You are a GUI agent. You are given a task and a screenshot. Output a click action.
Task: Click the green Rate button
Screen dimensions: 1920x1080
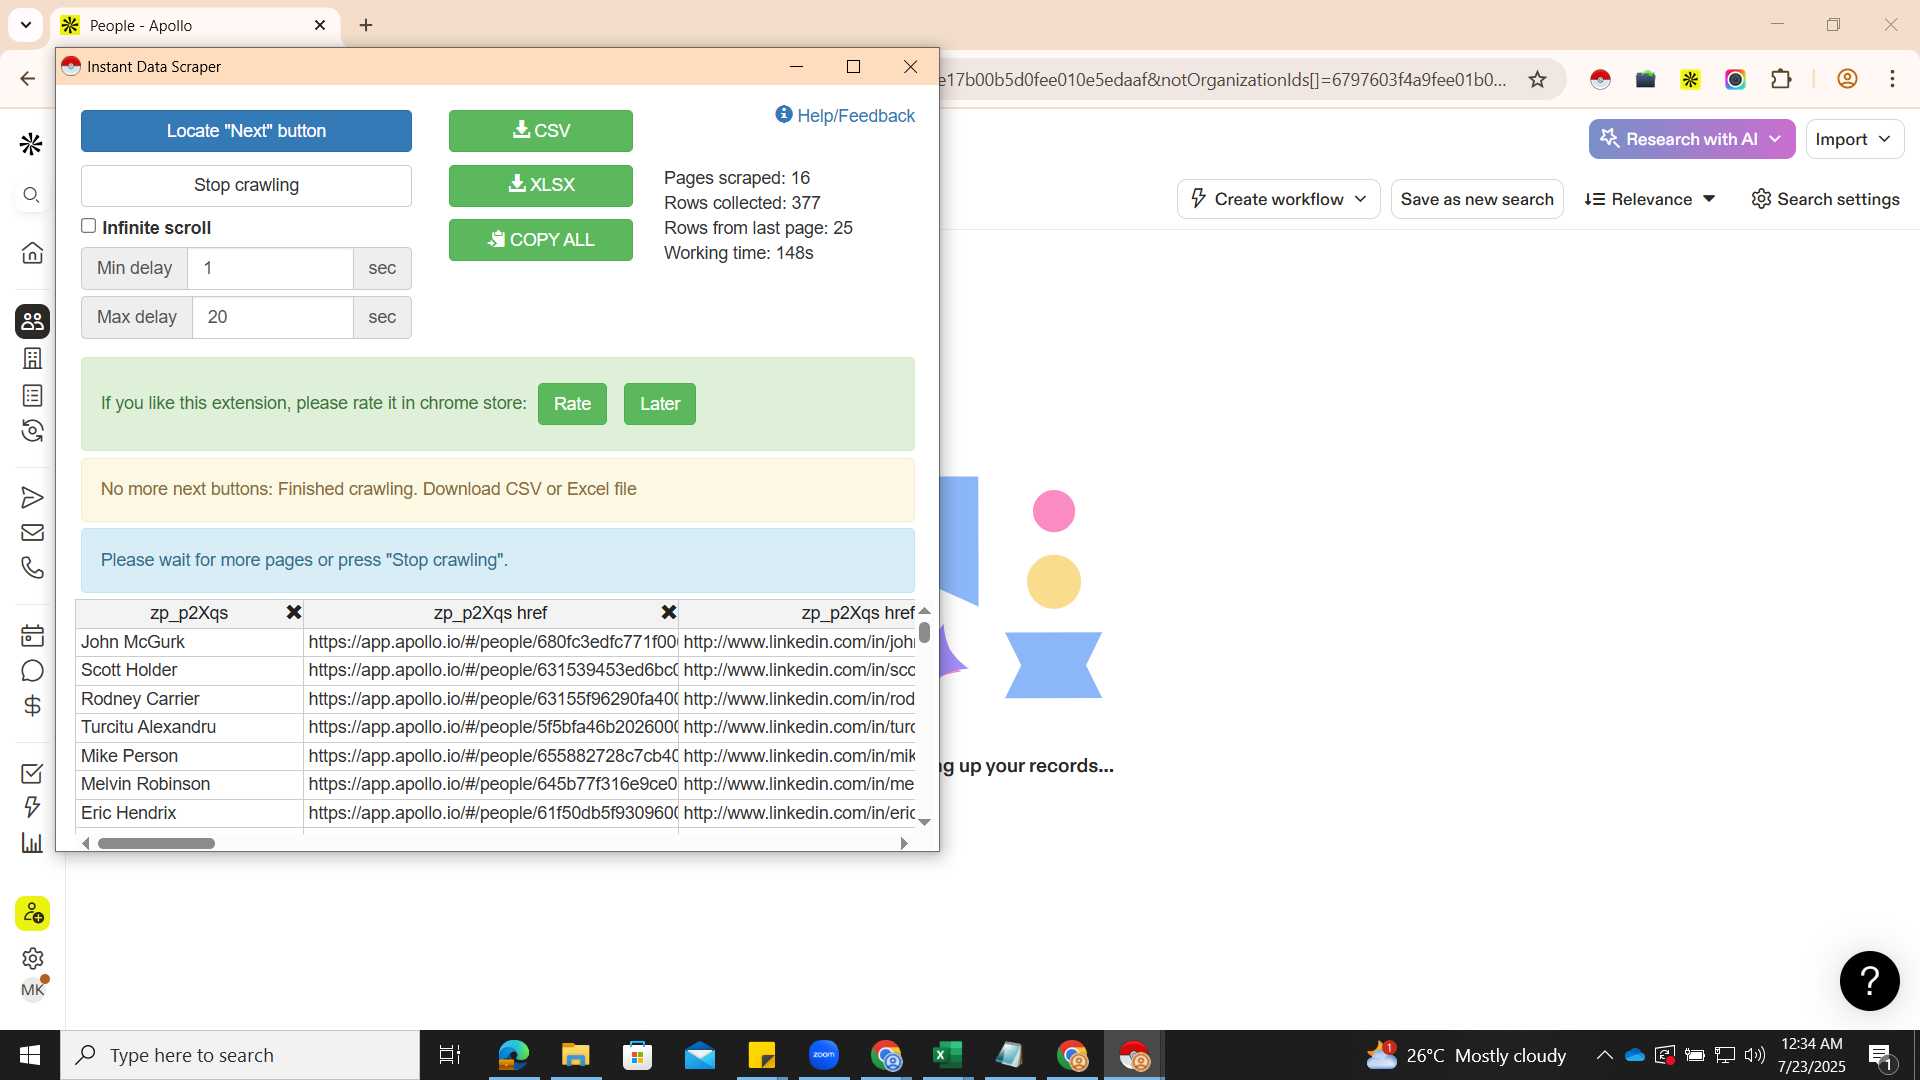pyautogui.click(x=572, y=404)
